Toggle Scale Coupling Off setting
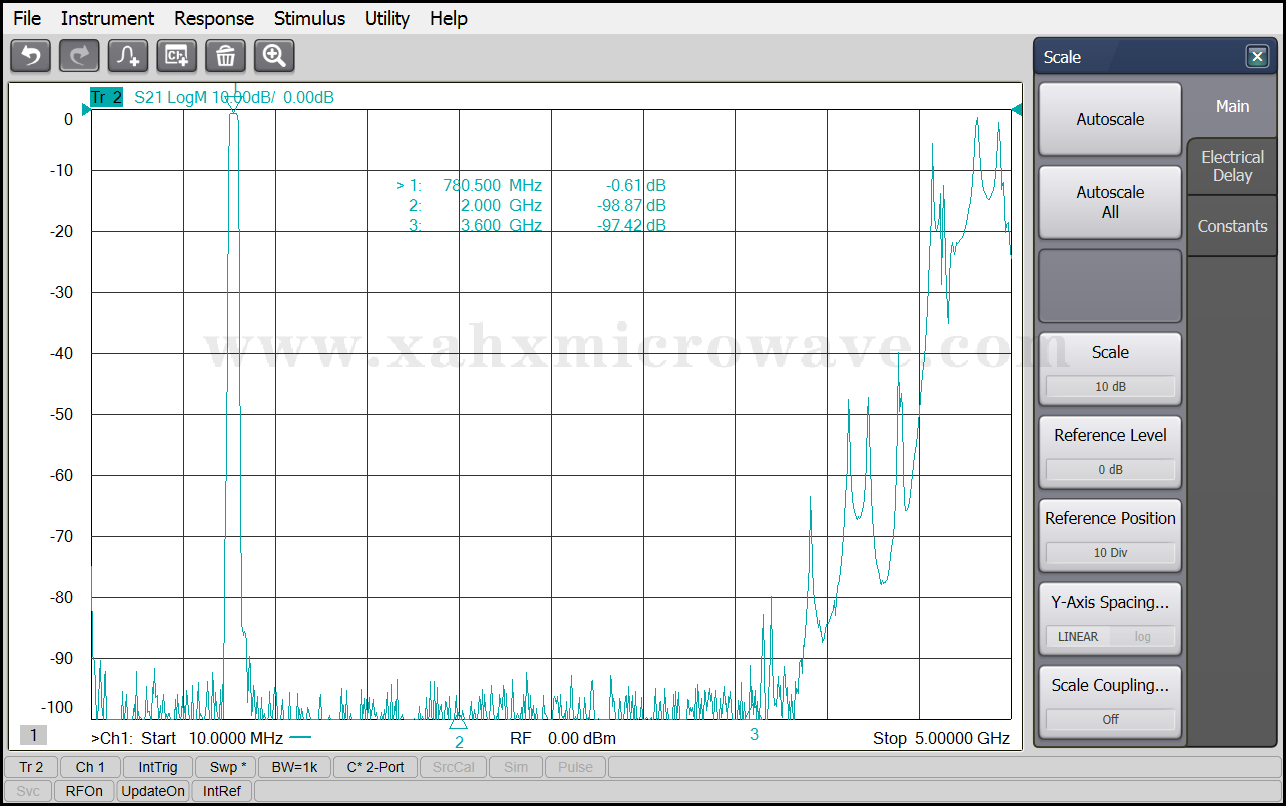The height and width of the screenshot is (806, 1286). coord(1110,719)
